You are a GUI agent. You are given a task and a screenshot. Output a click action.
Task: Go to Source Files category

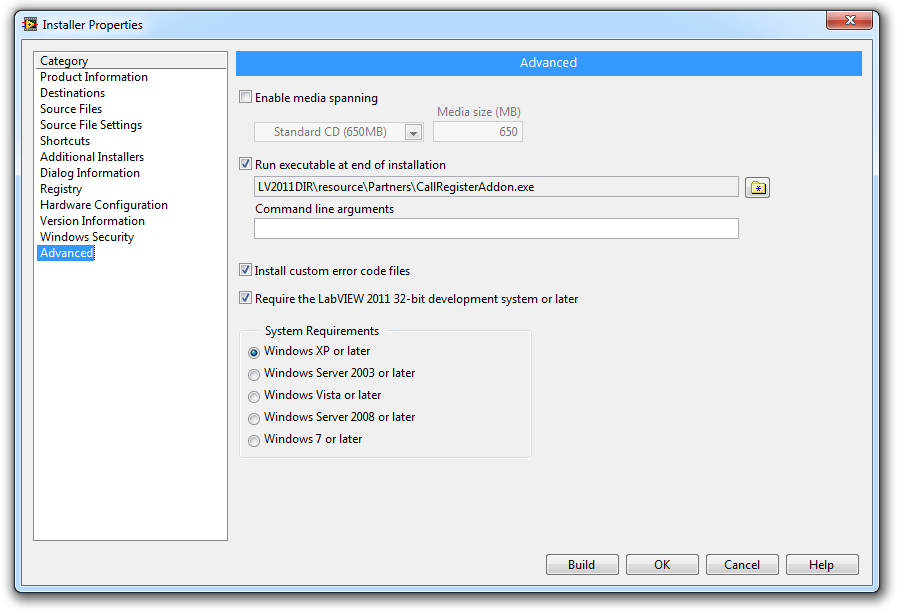click(x=72, y=110)
